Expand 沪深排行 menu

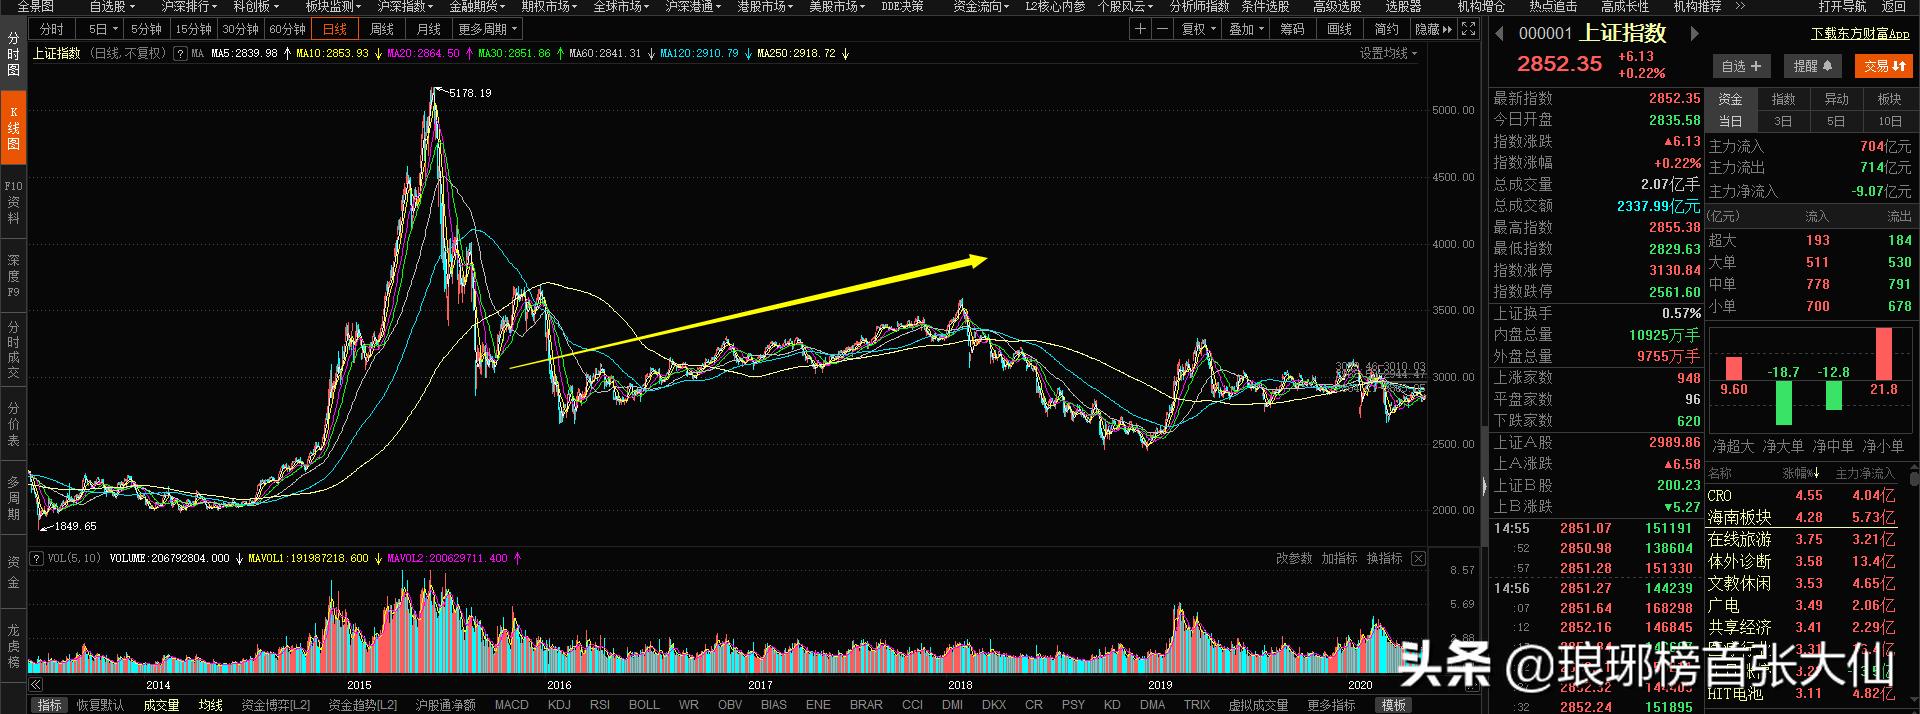click(189, 6)
